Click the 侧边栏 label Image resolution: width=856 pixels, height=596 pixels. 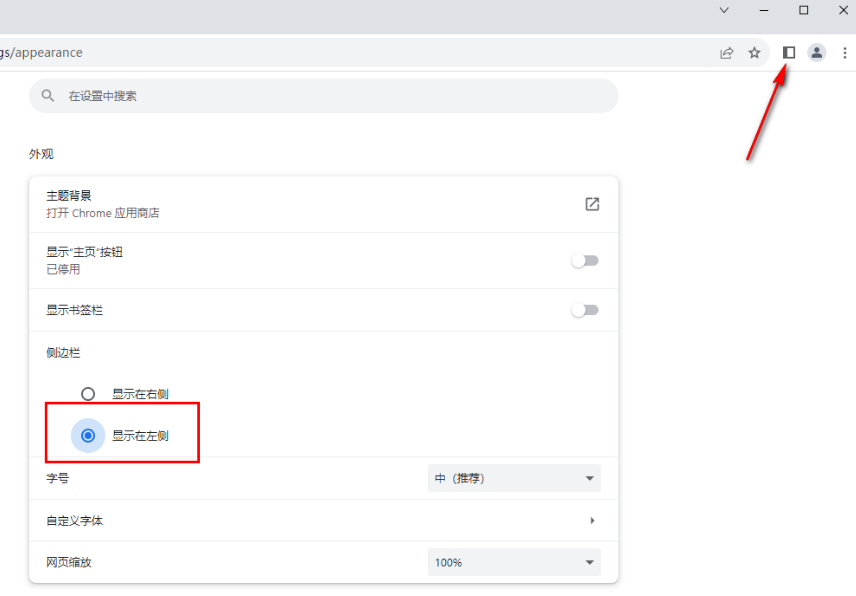tap(63, 353)
